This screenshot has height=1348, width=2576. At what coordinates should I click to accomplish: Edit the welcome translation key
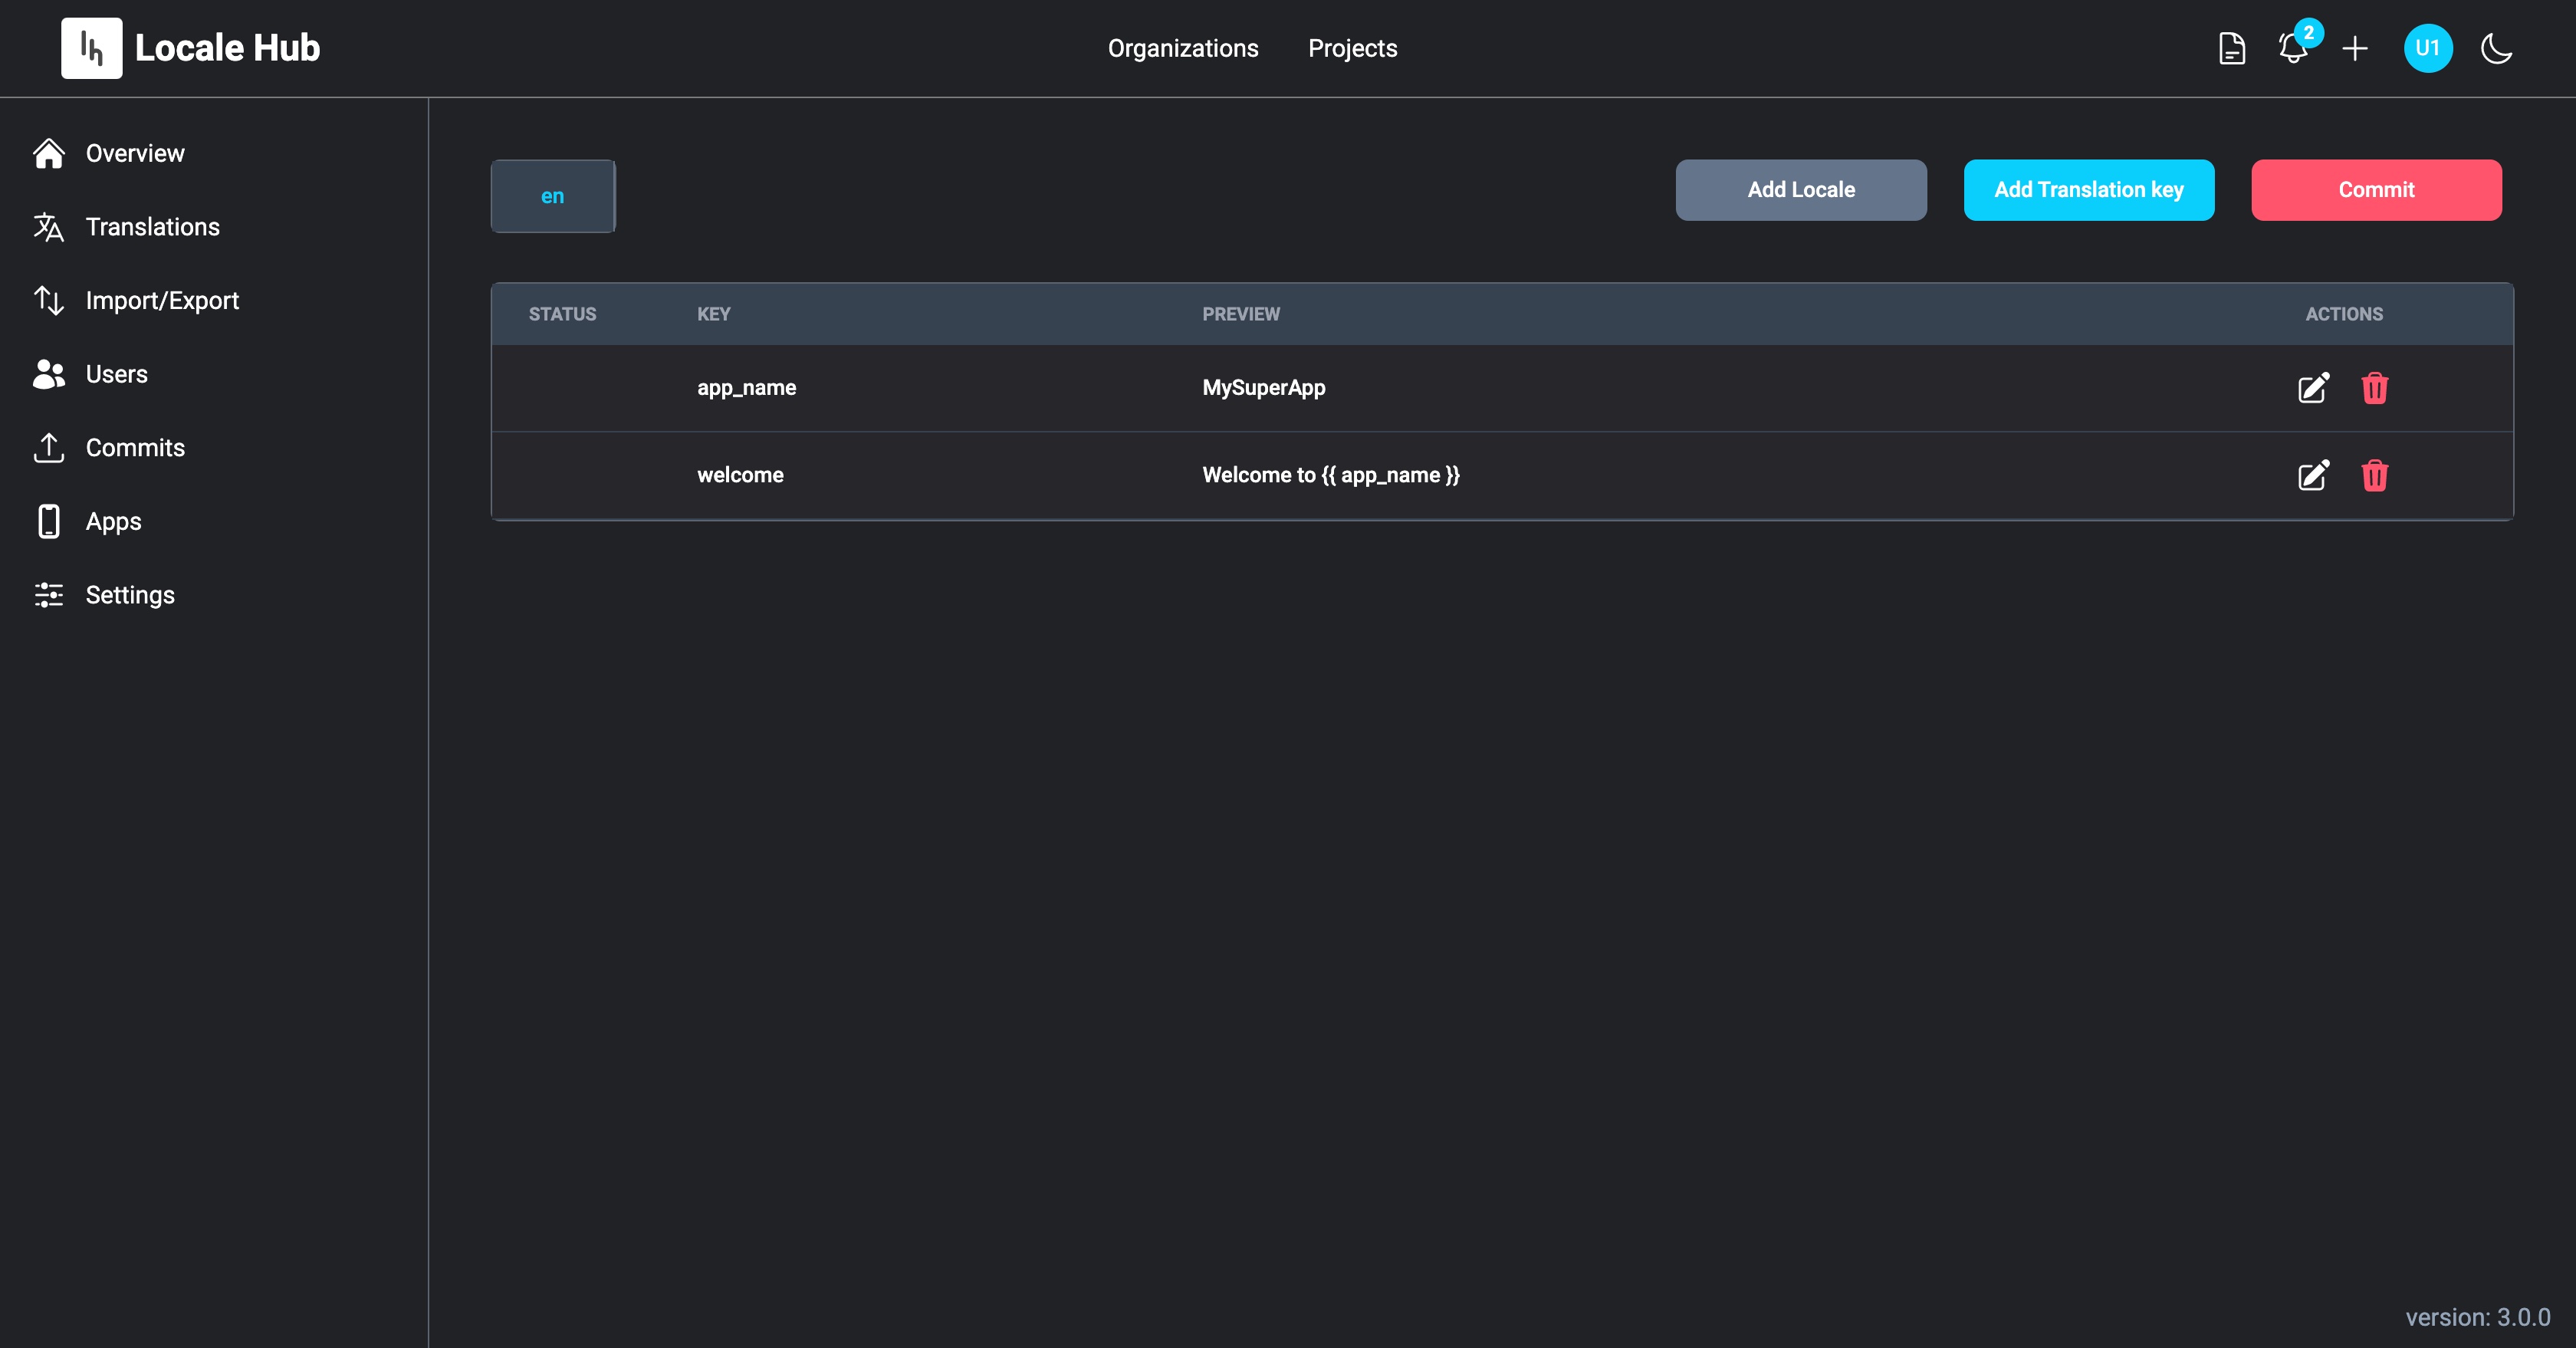[x=2313, y=475]
